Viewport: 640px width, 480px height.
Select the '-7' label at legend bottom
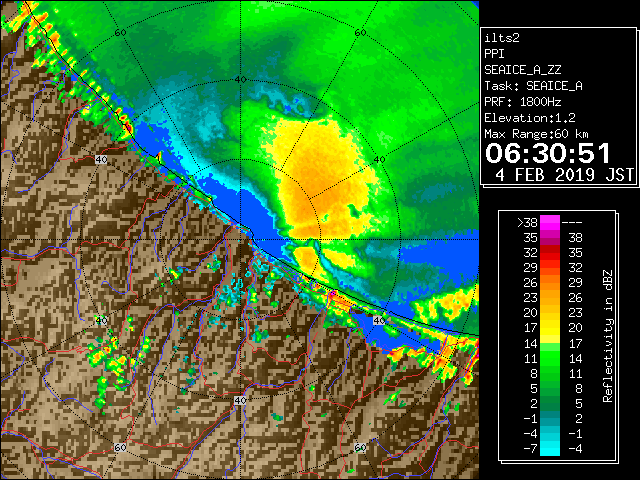pos(530,449)
